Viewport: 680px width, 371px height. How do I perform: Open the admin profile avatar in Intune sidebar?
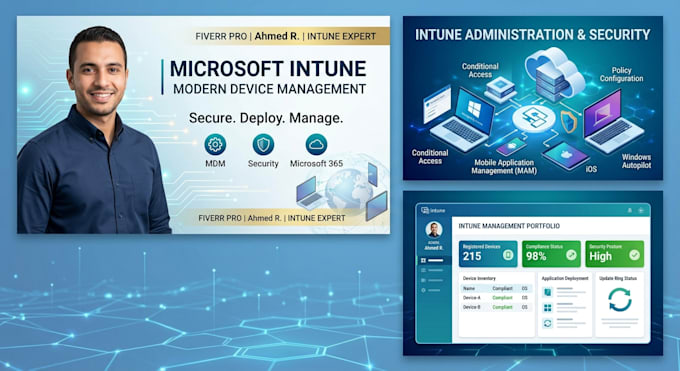tap(434, 230)
